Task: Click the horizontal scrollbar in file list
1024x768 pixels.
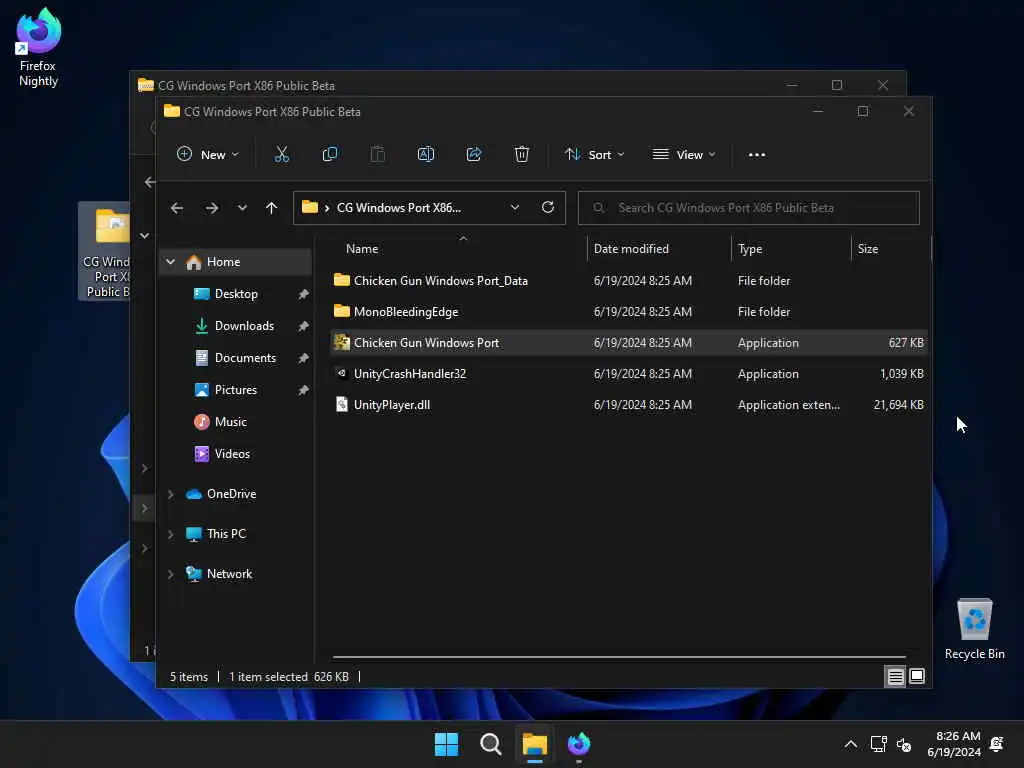Action: (x=619, y=657)
